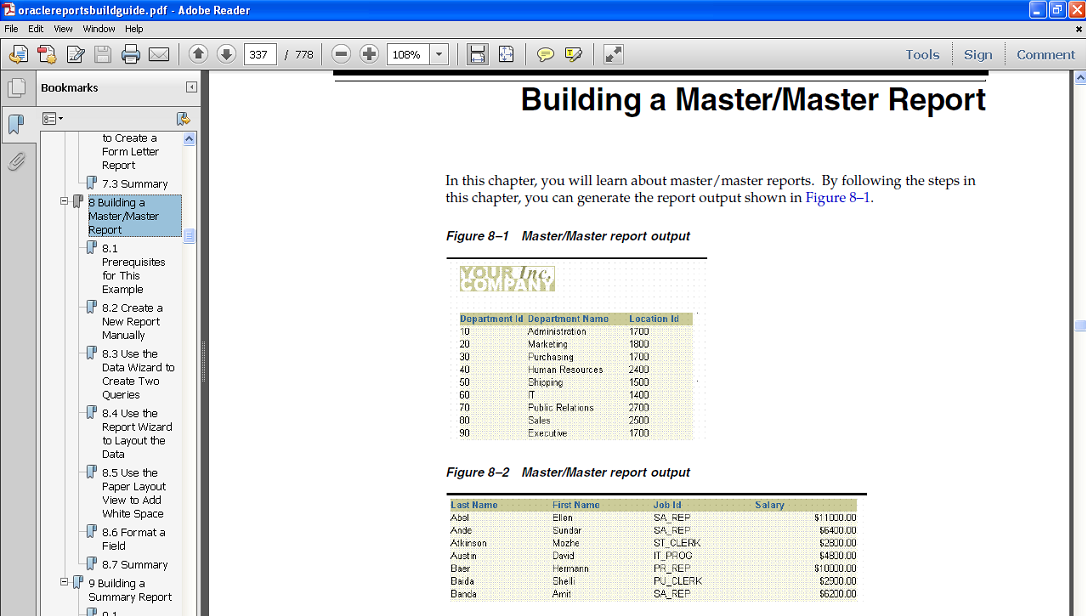Collapse the '8 Building a Master/Master Report' bookmark
This screenshot has height=616, width=1086.
(62, 201)
